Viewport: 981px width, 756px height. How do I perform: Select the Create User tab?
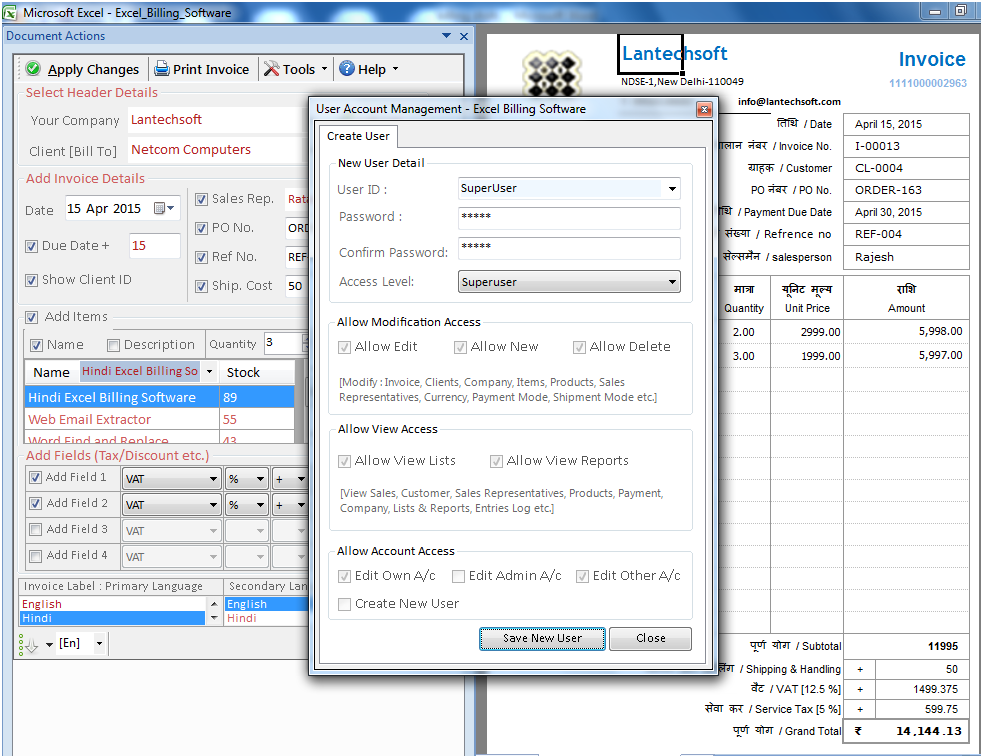coord(358,136)
